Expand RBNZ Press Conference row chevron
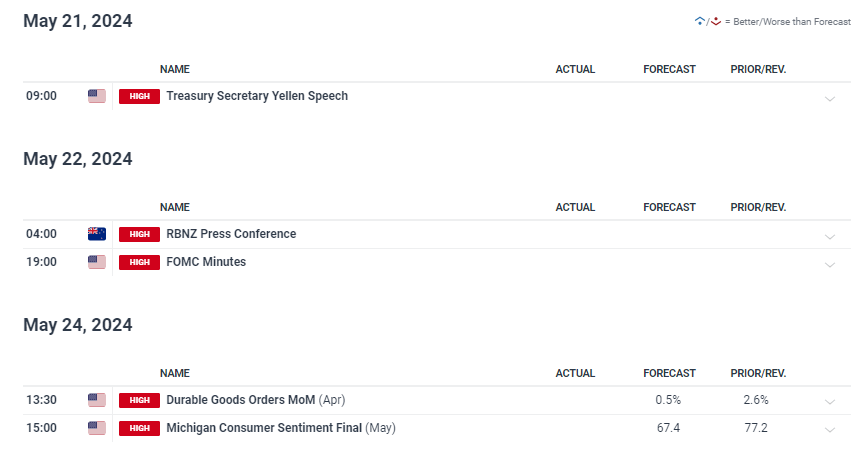866x460 pixels. pos(830,237)
